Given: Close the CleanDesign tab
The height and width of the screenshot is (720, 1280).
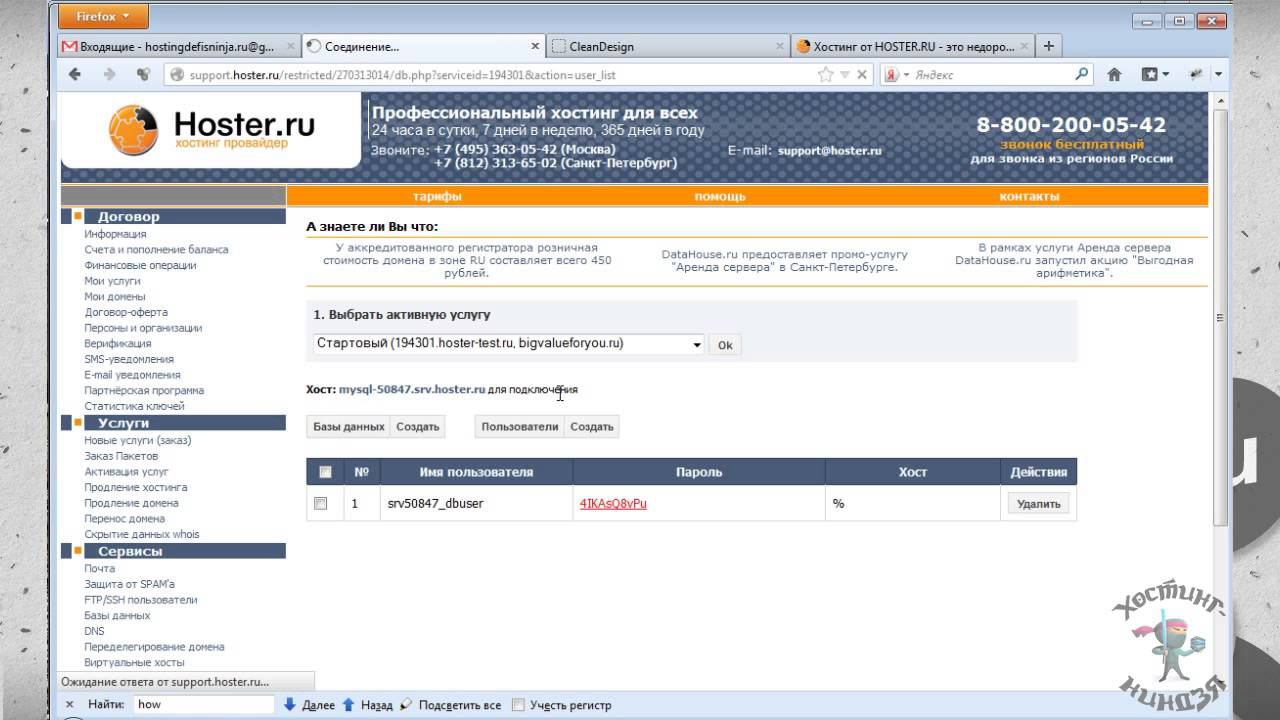Looking at the screenshot, I should point(780,46).
